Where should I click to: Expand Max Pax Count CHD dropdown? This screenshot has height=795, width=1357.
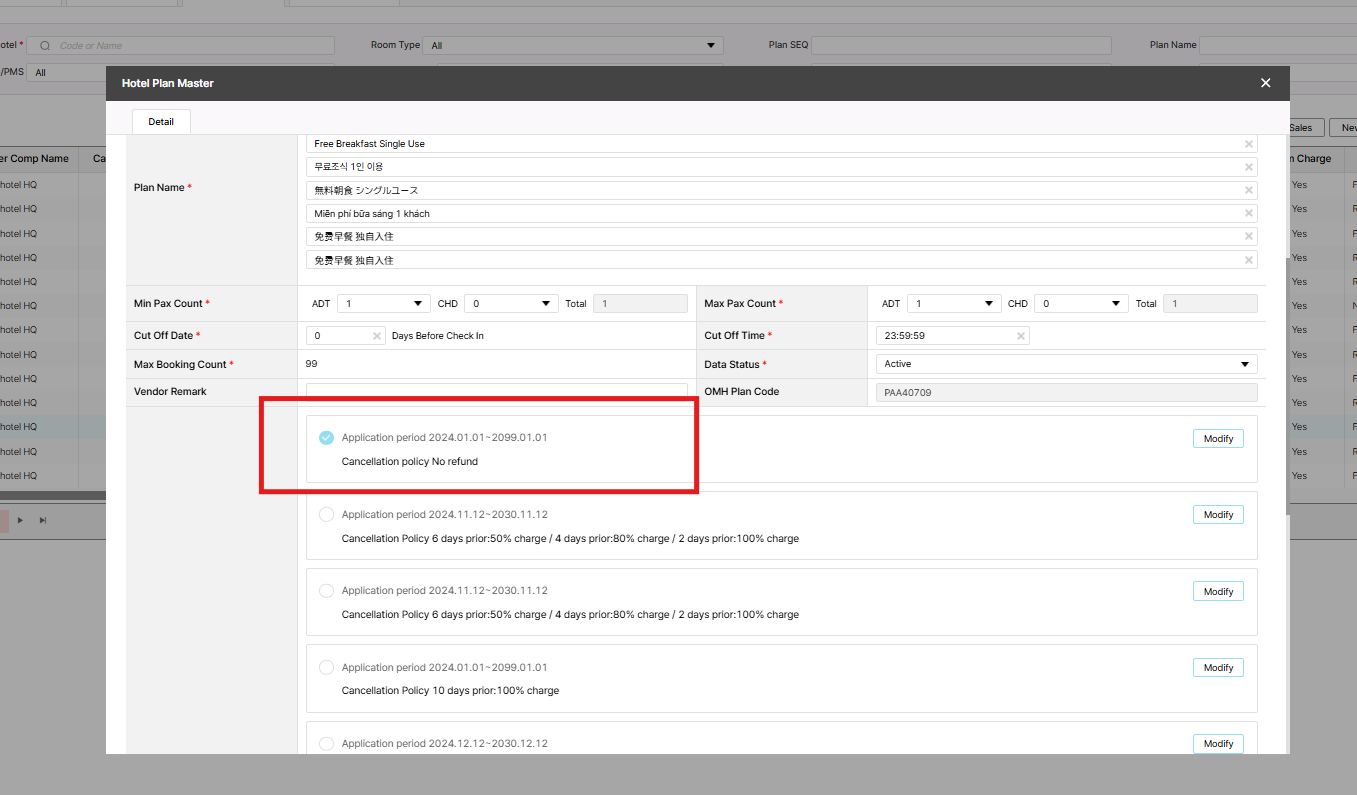pyautogui.click(x=1081, y=304)
